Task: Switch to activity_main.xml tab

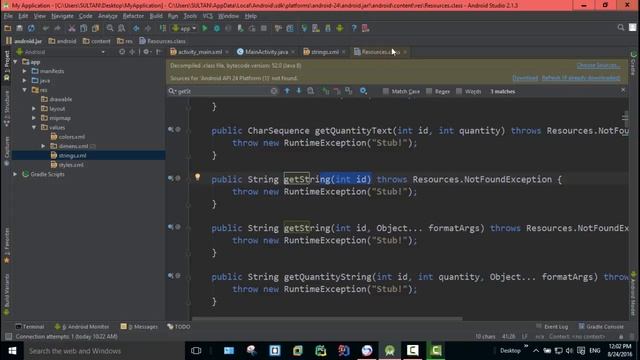Action: tap(199, 52)
